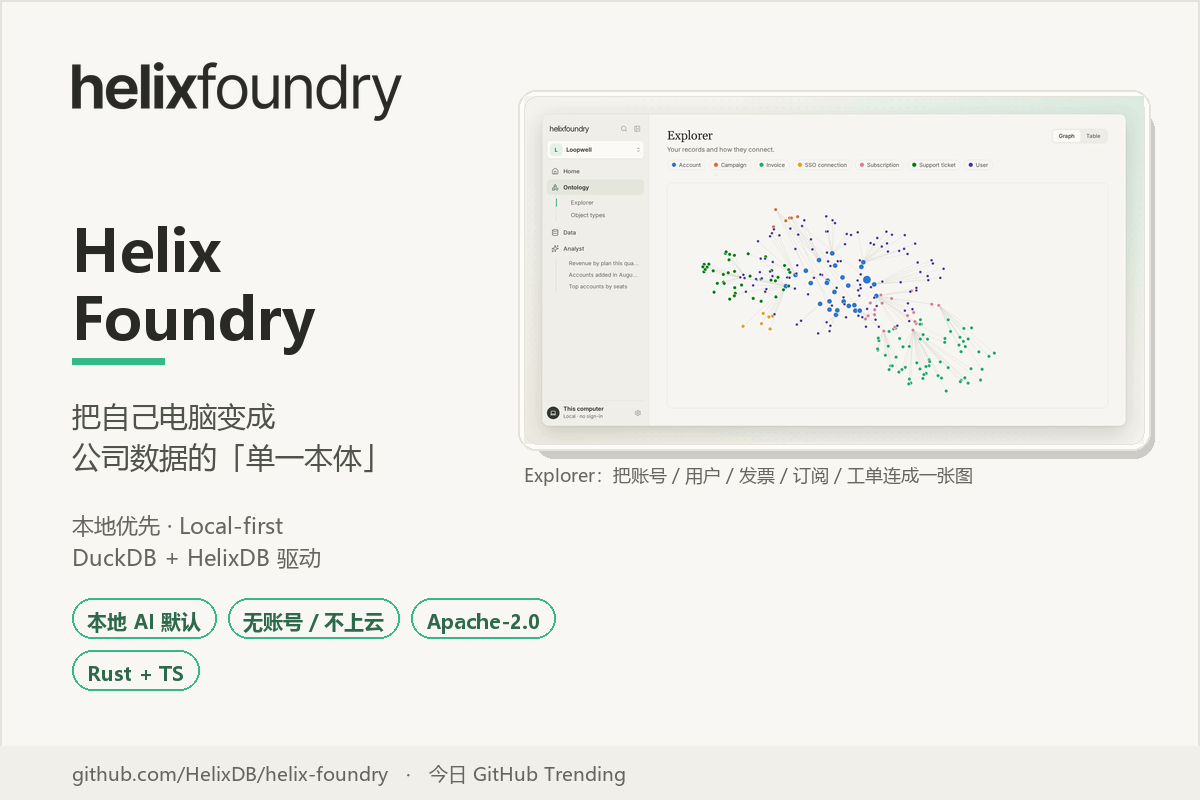Click the 今日 GitHub Trending text
The image size is (1200, 800).
click(527, 774)
